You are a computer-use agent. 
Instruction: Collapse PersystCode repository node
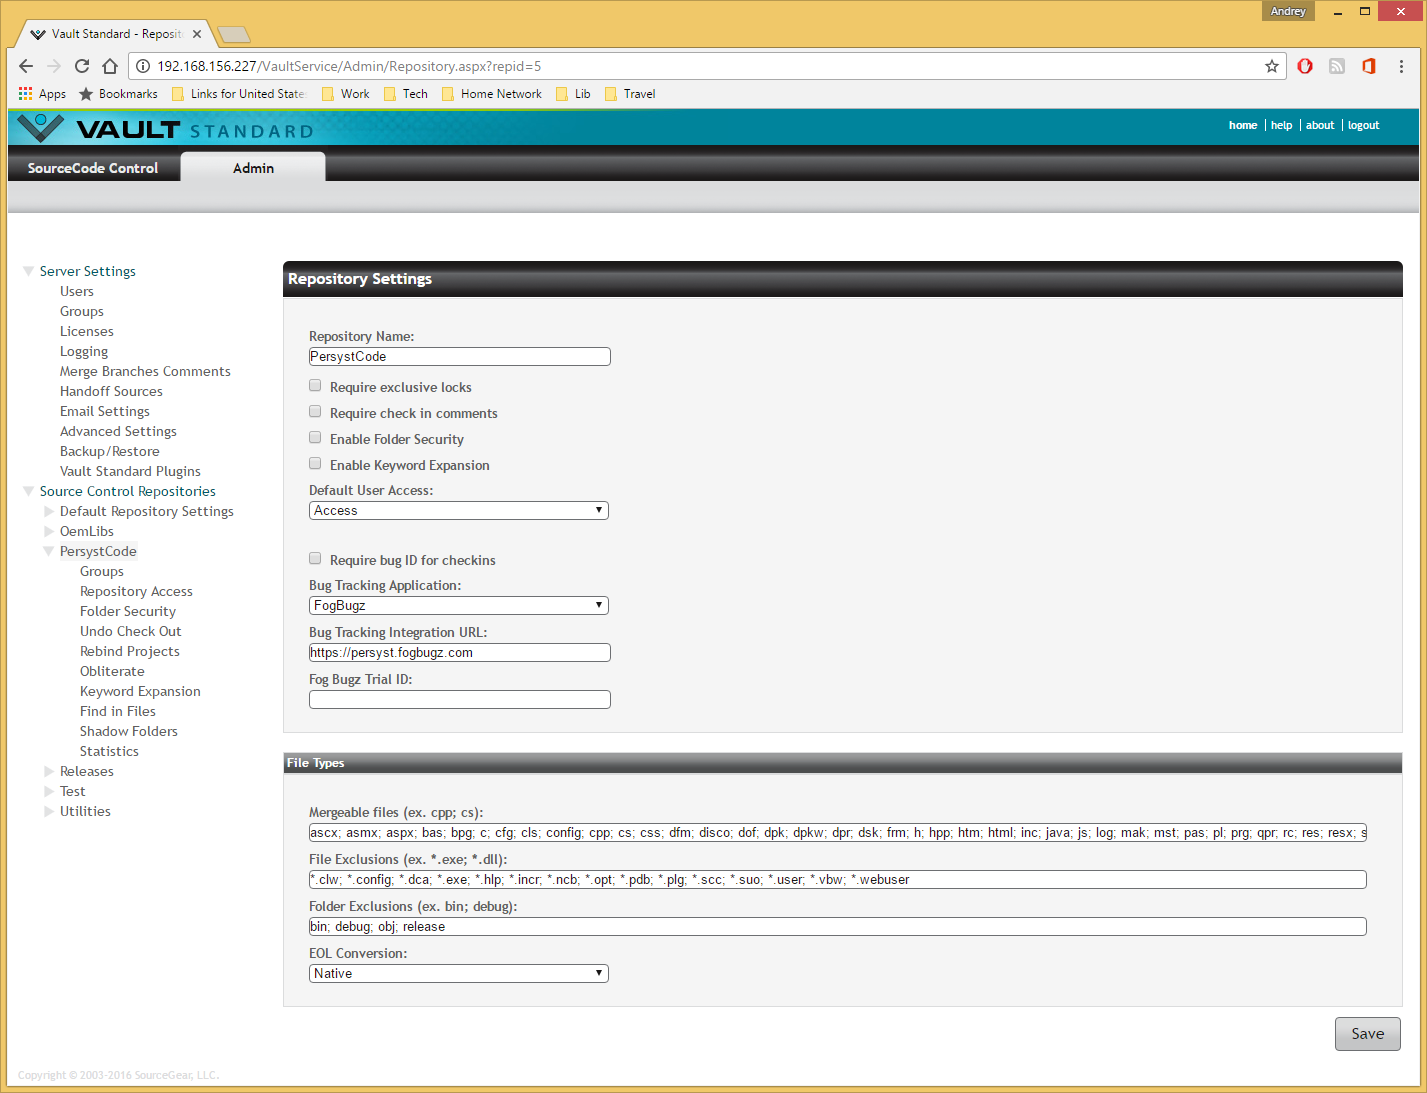49,551
